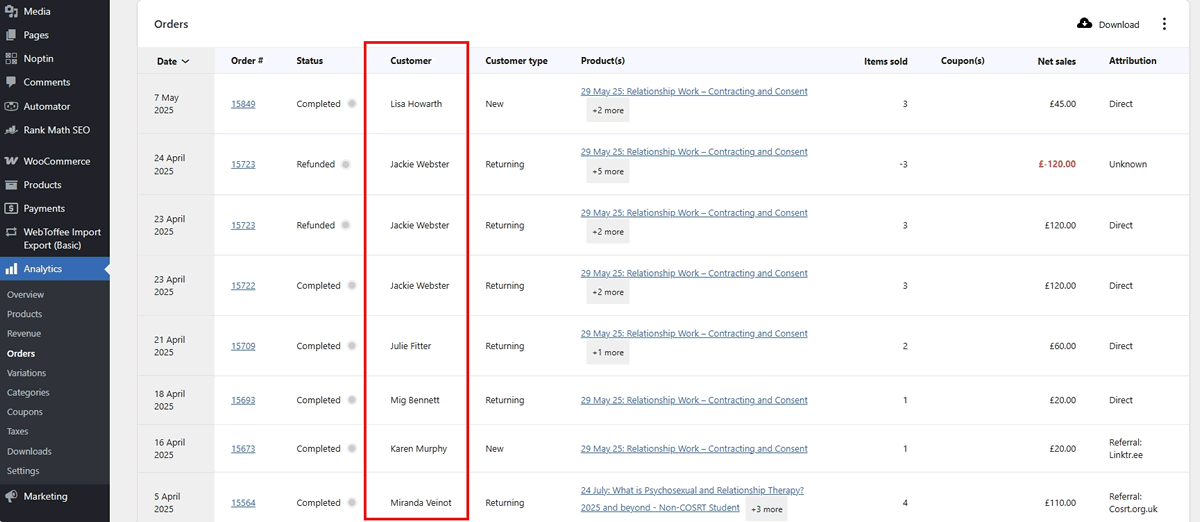Select customer name Mig Bennett

(x=415, y=400)
